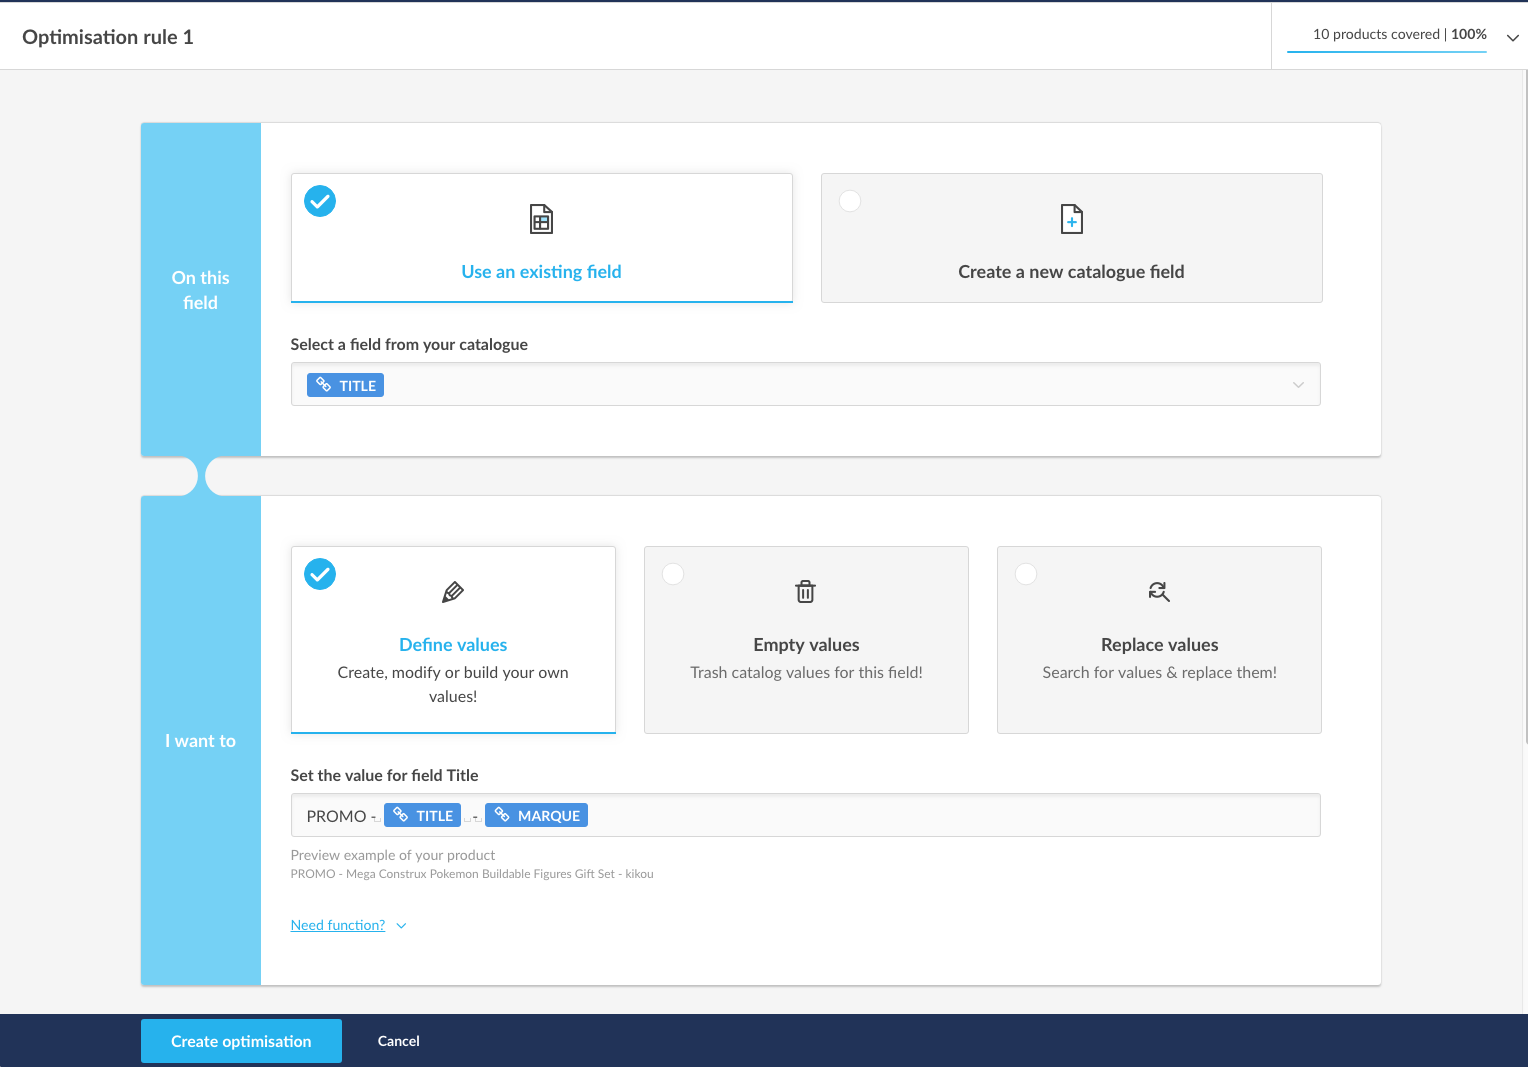
Task: Click the link icon in the MARQUE tag
Action: coord(502,815)
